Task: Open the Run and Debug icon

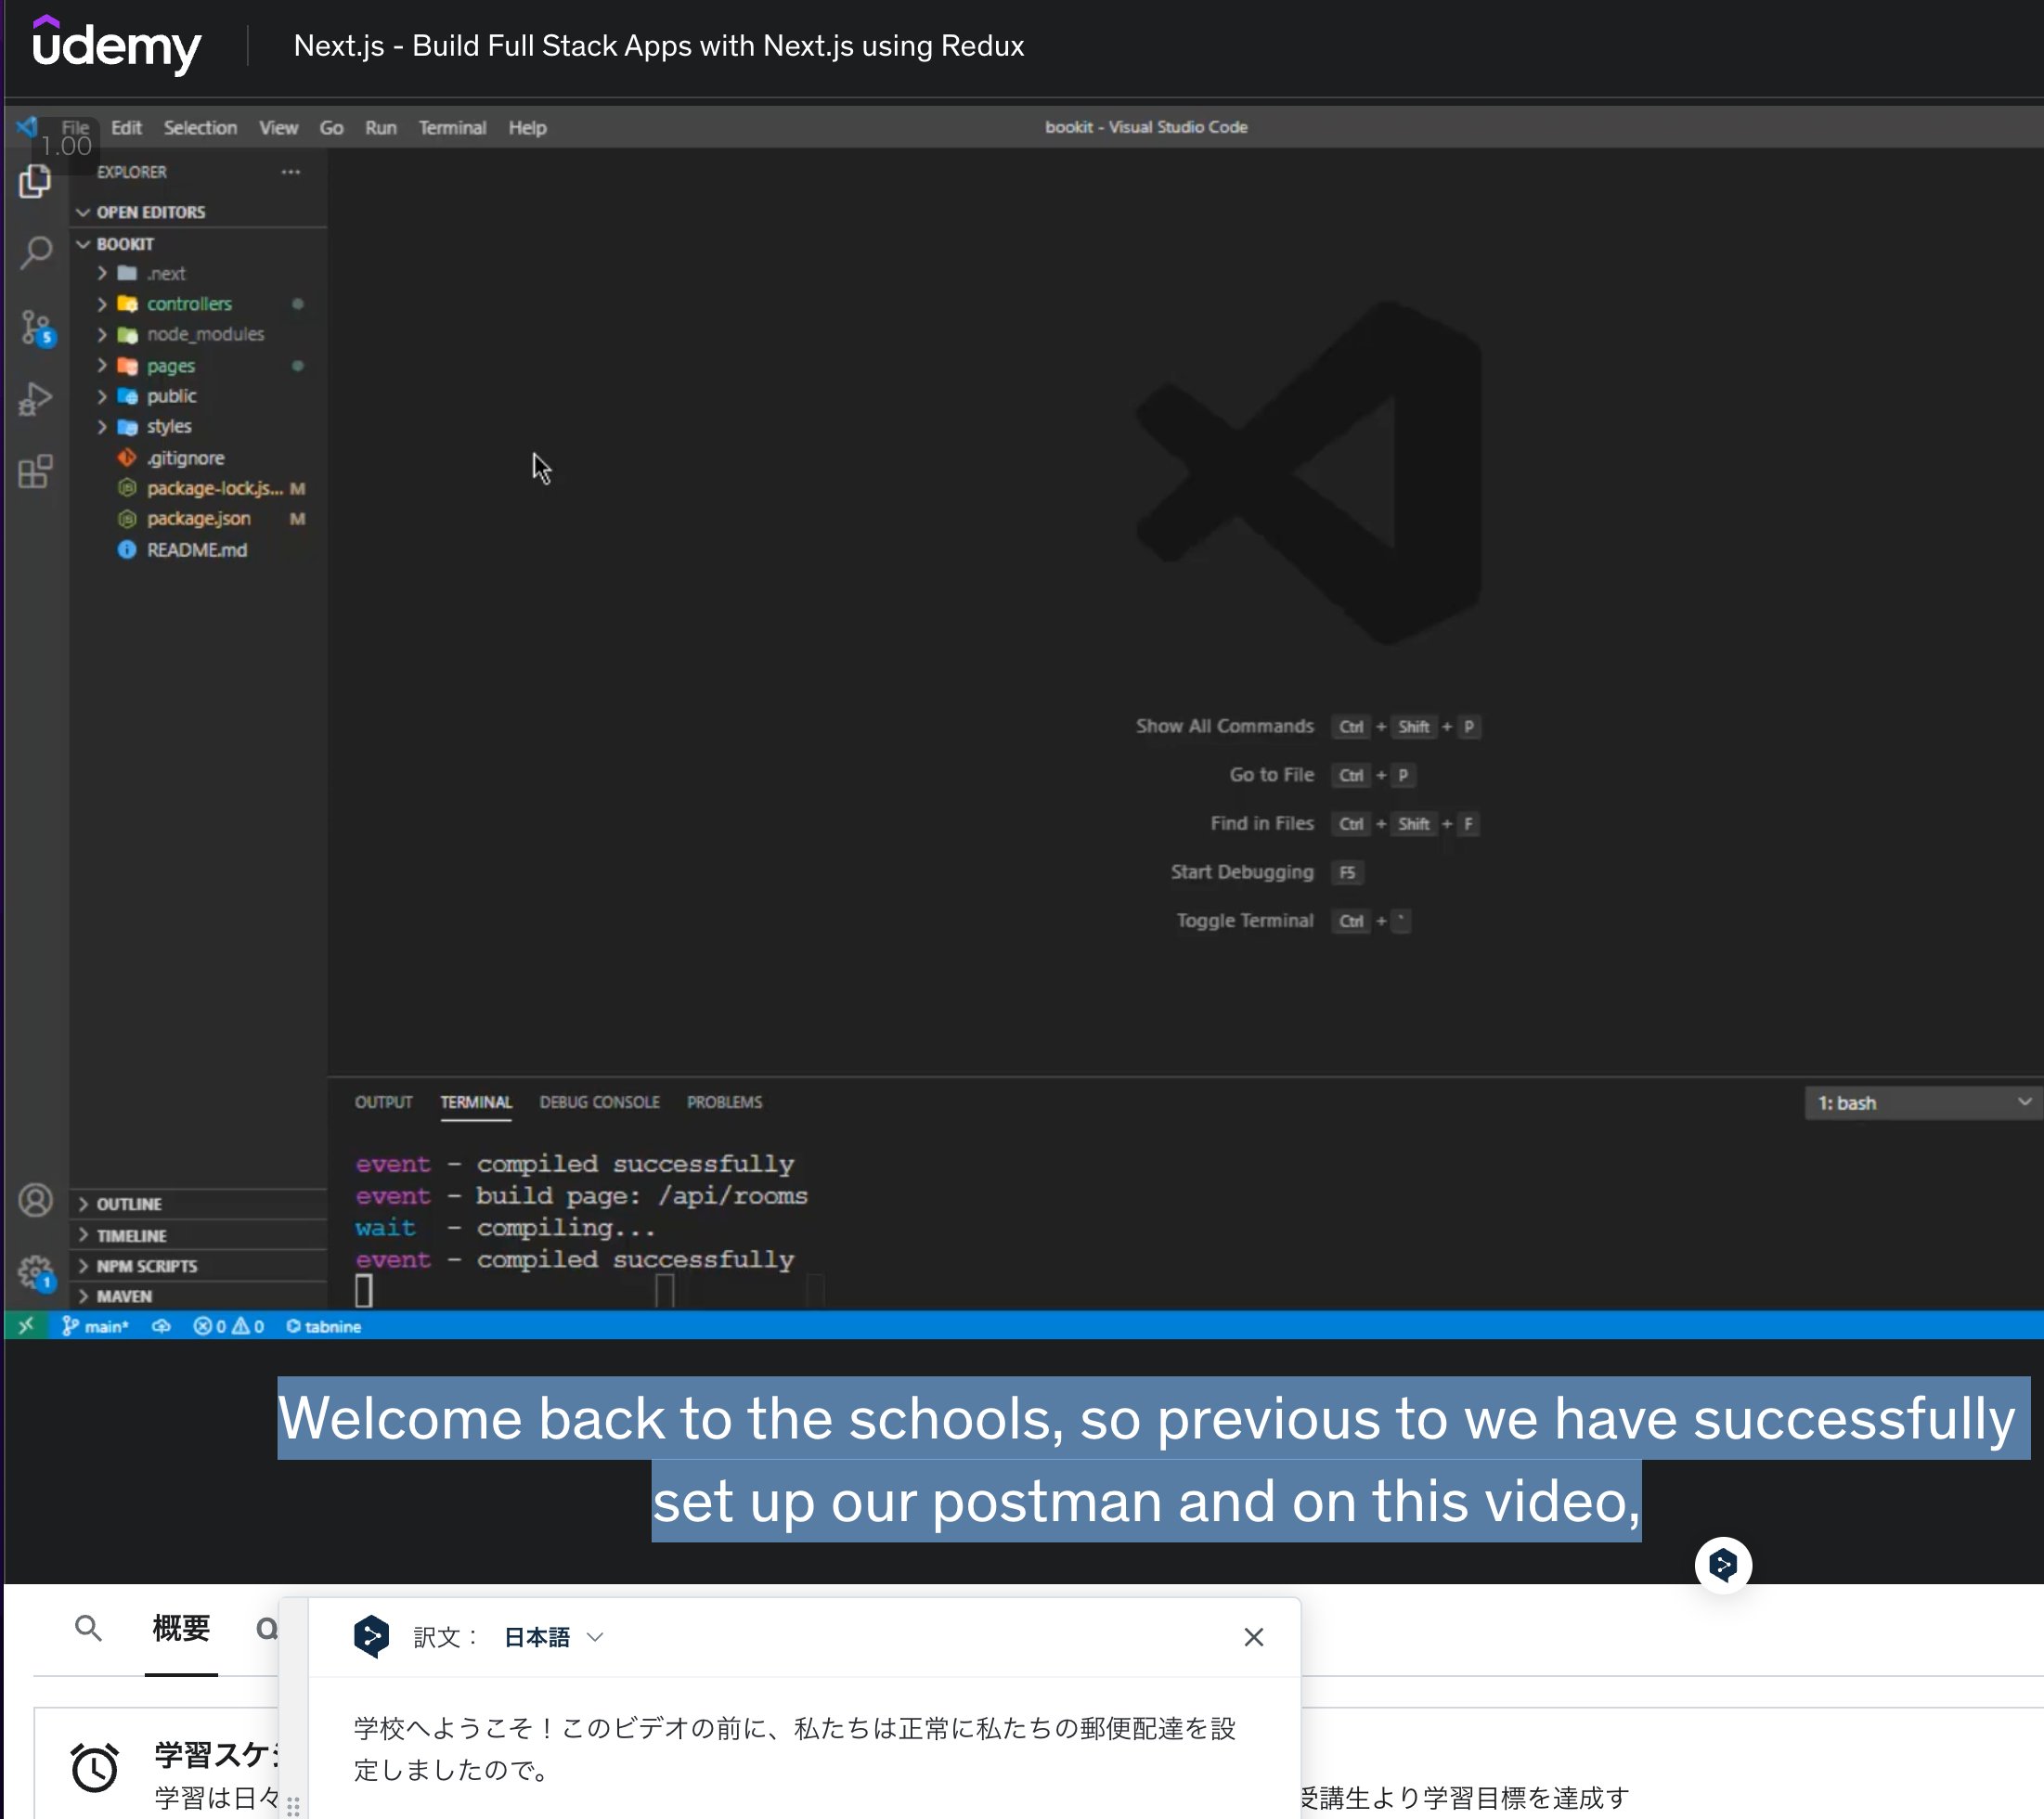Action: point(35,399)
